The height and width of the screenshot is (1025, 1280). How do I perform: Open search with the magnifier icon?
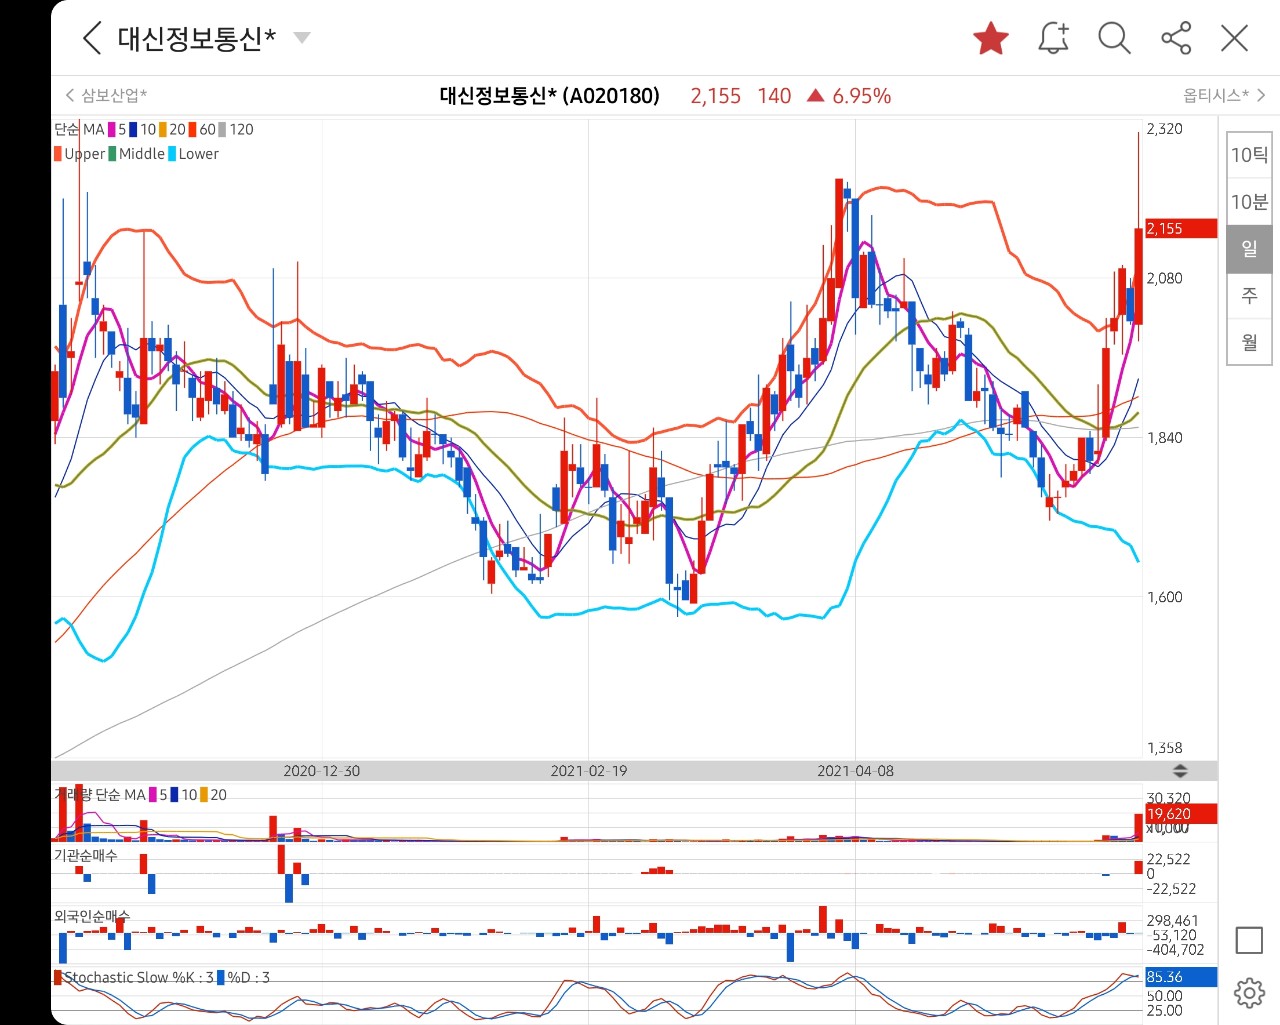pos(1114,38)
